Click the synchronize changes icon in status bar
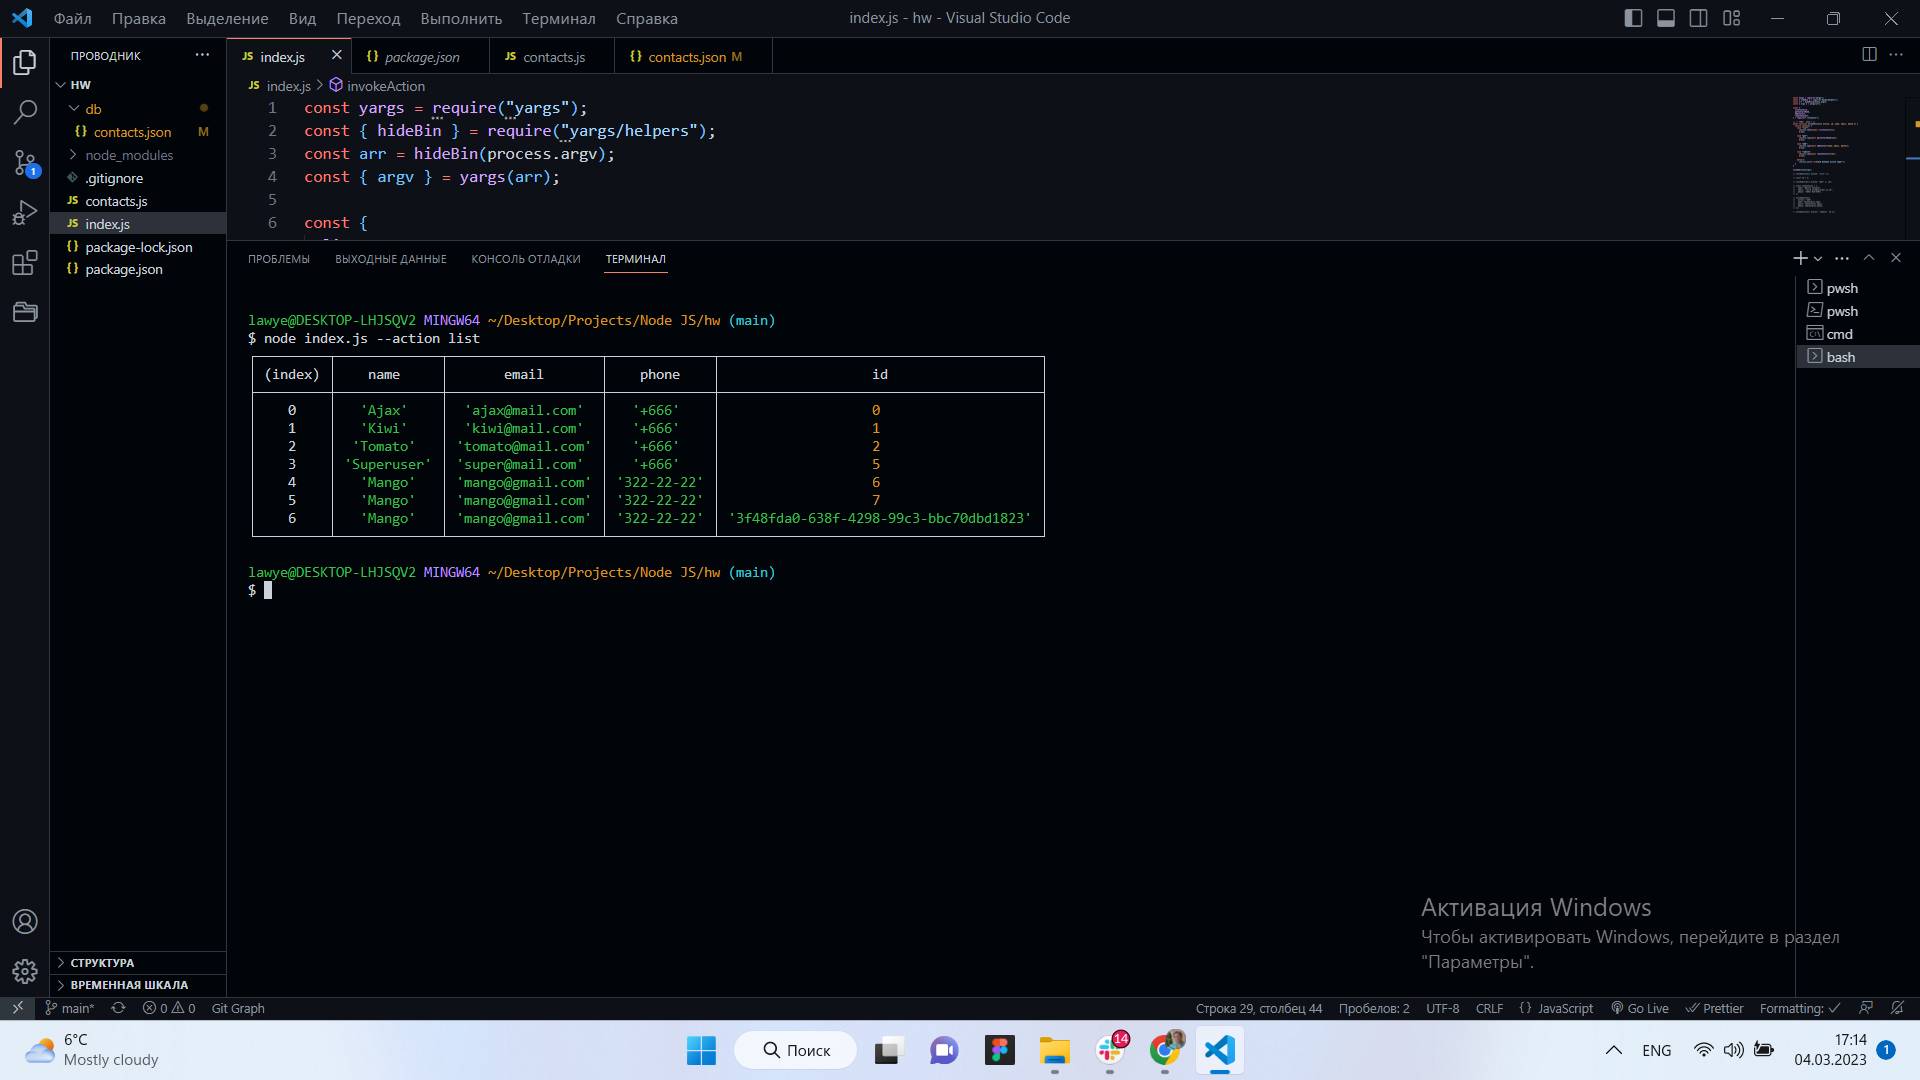Image resolution: width=1920 pixels, height=1080 pixels. [x=118, y=1008]
